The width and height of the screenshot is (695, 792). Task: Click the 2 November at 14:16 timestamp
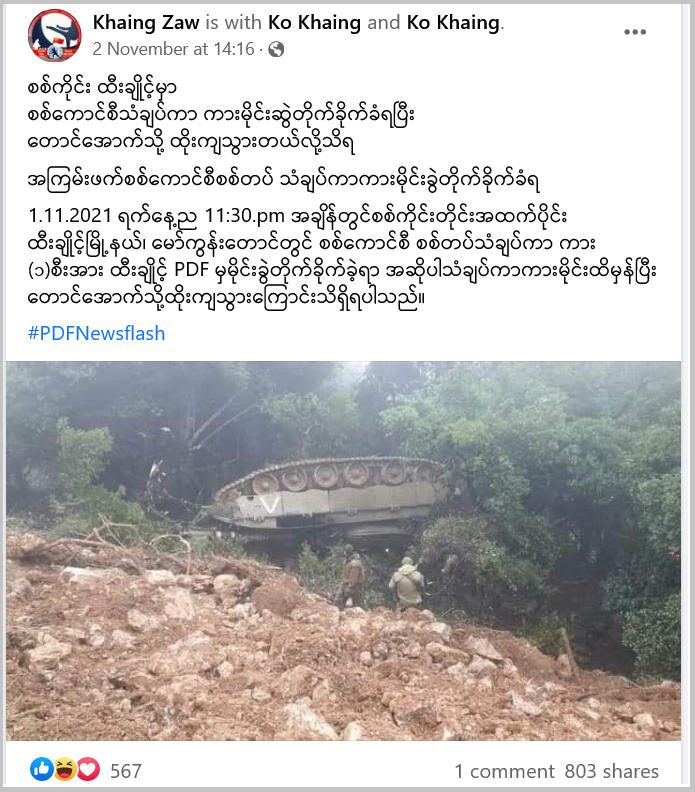(x=173, y=49)
